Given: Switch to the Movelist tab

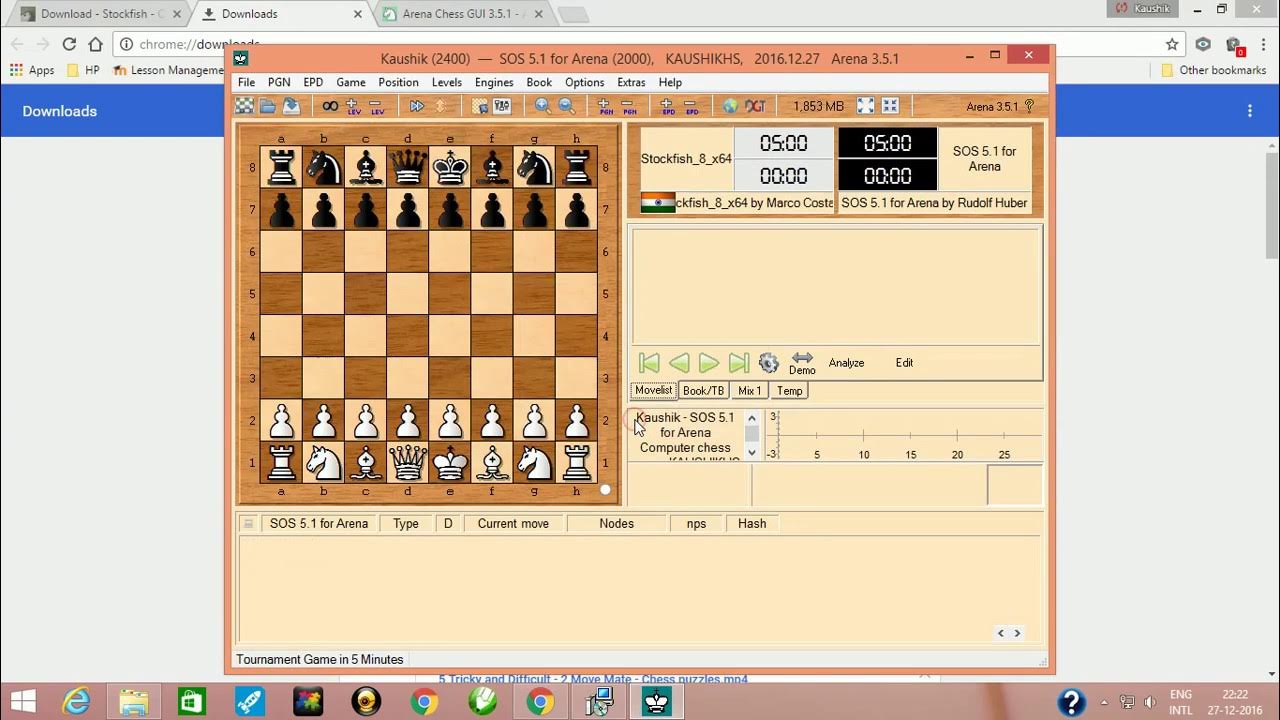Looking at the screenshot, I should 654,391.
